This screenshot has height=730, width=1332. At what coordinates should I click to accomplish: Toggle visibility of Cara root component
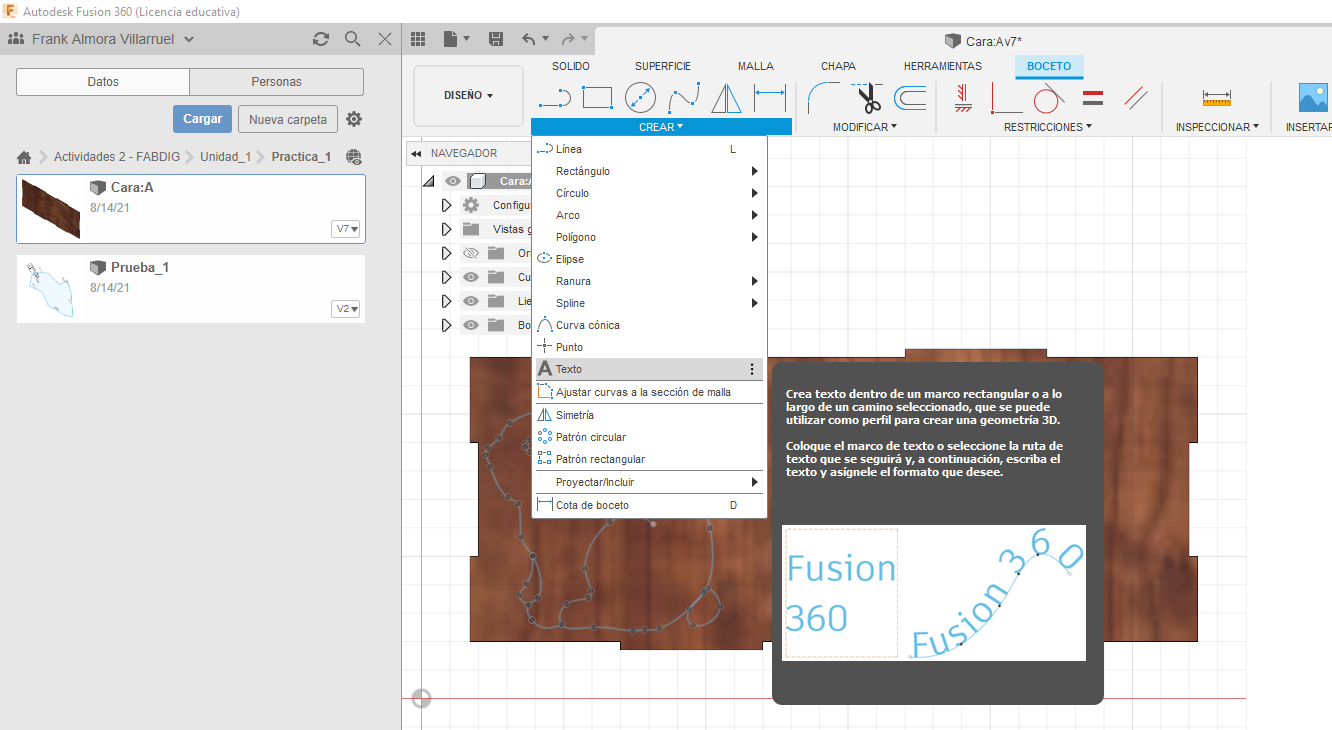coord(453,181)
